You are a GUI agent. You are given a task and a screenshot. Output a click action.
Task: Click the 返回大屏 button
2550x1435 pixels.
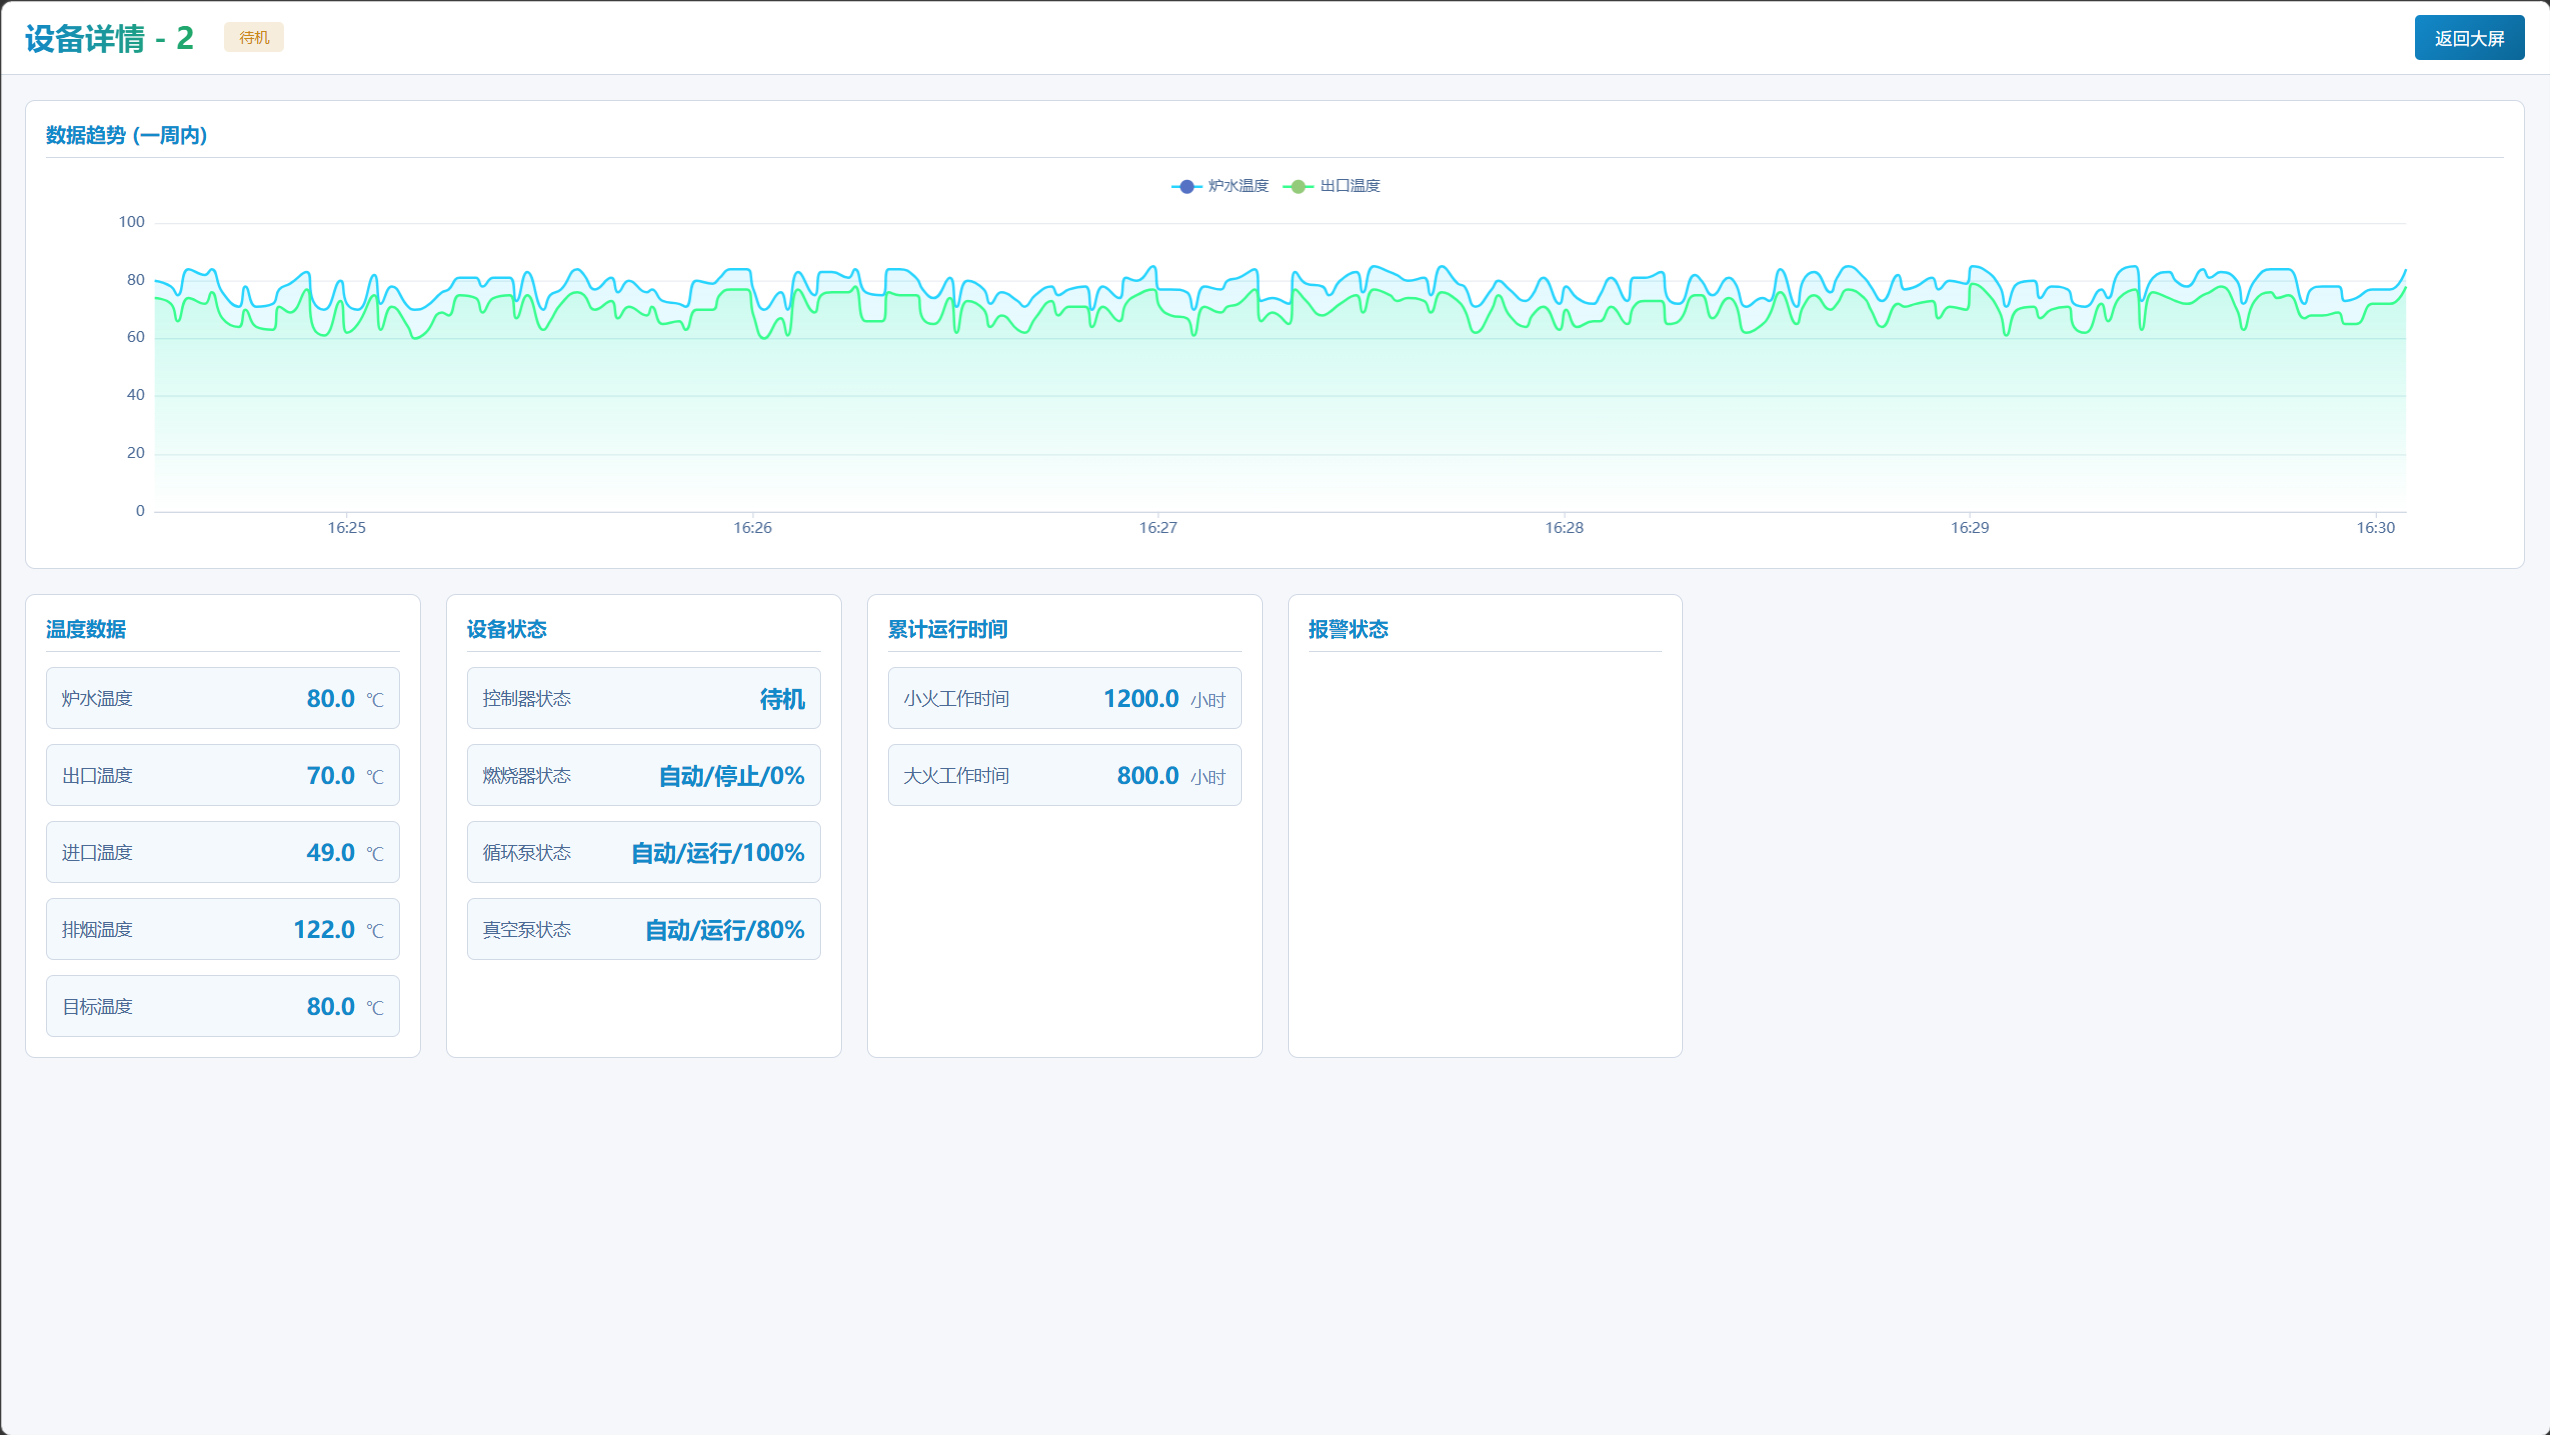[x=2468, y=38]
